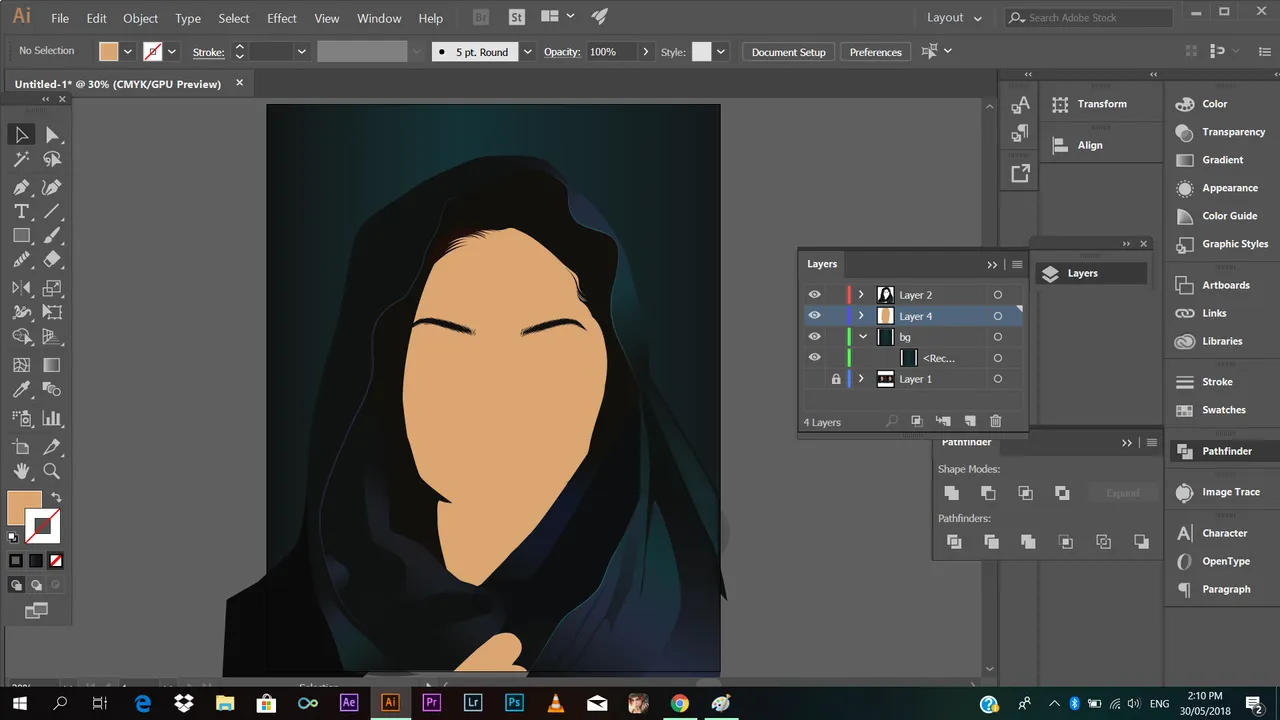Select the Pen tool

[21, 187]
